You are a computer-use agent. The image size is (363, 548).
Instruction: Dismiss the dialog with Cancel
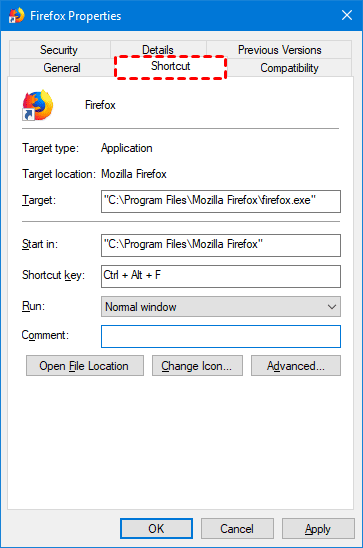[x=237, y=528]
